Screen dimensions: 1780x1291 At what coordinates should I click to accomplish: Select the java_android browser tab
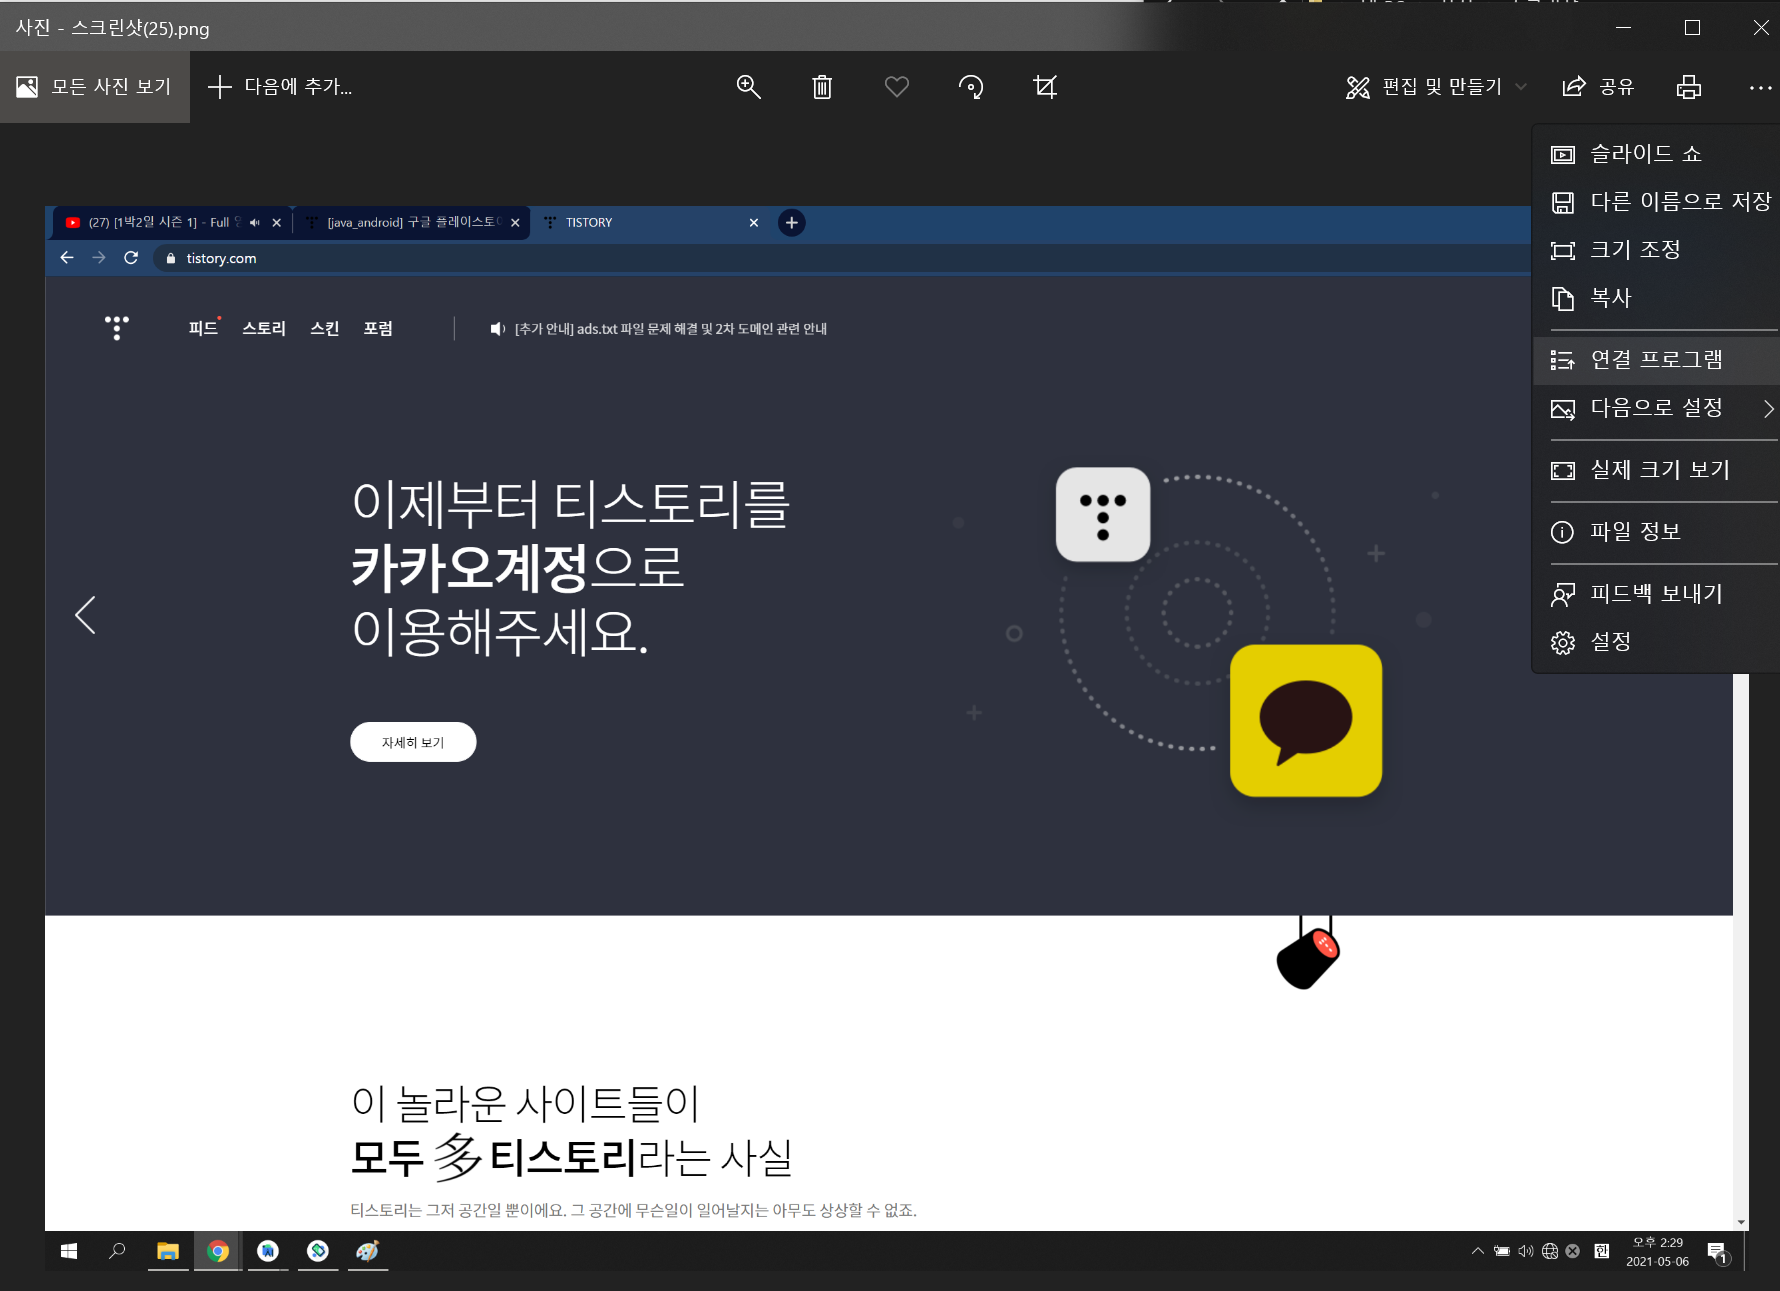pyautogui.click(x=412, y=222)
